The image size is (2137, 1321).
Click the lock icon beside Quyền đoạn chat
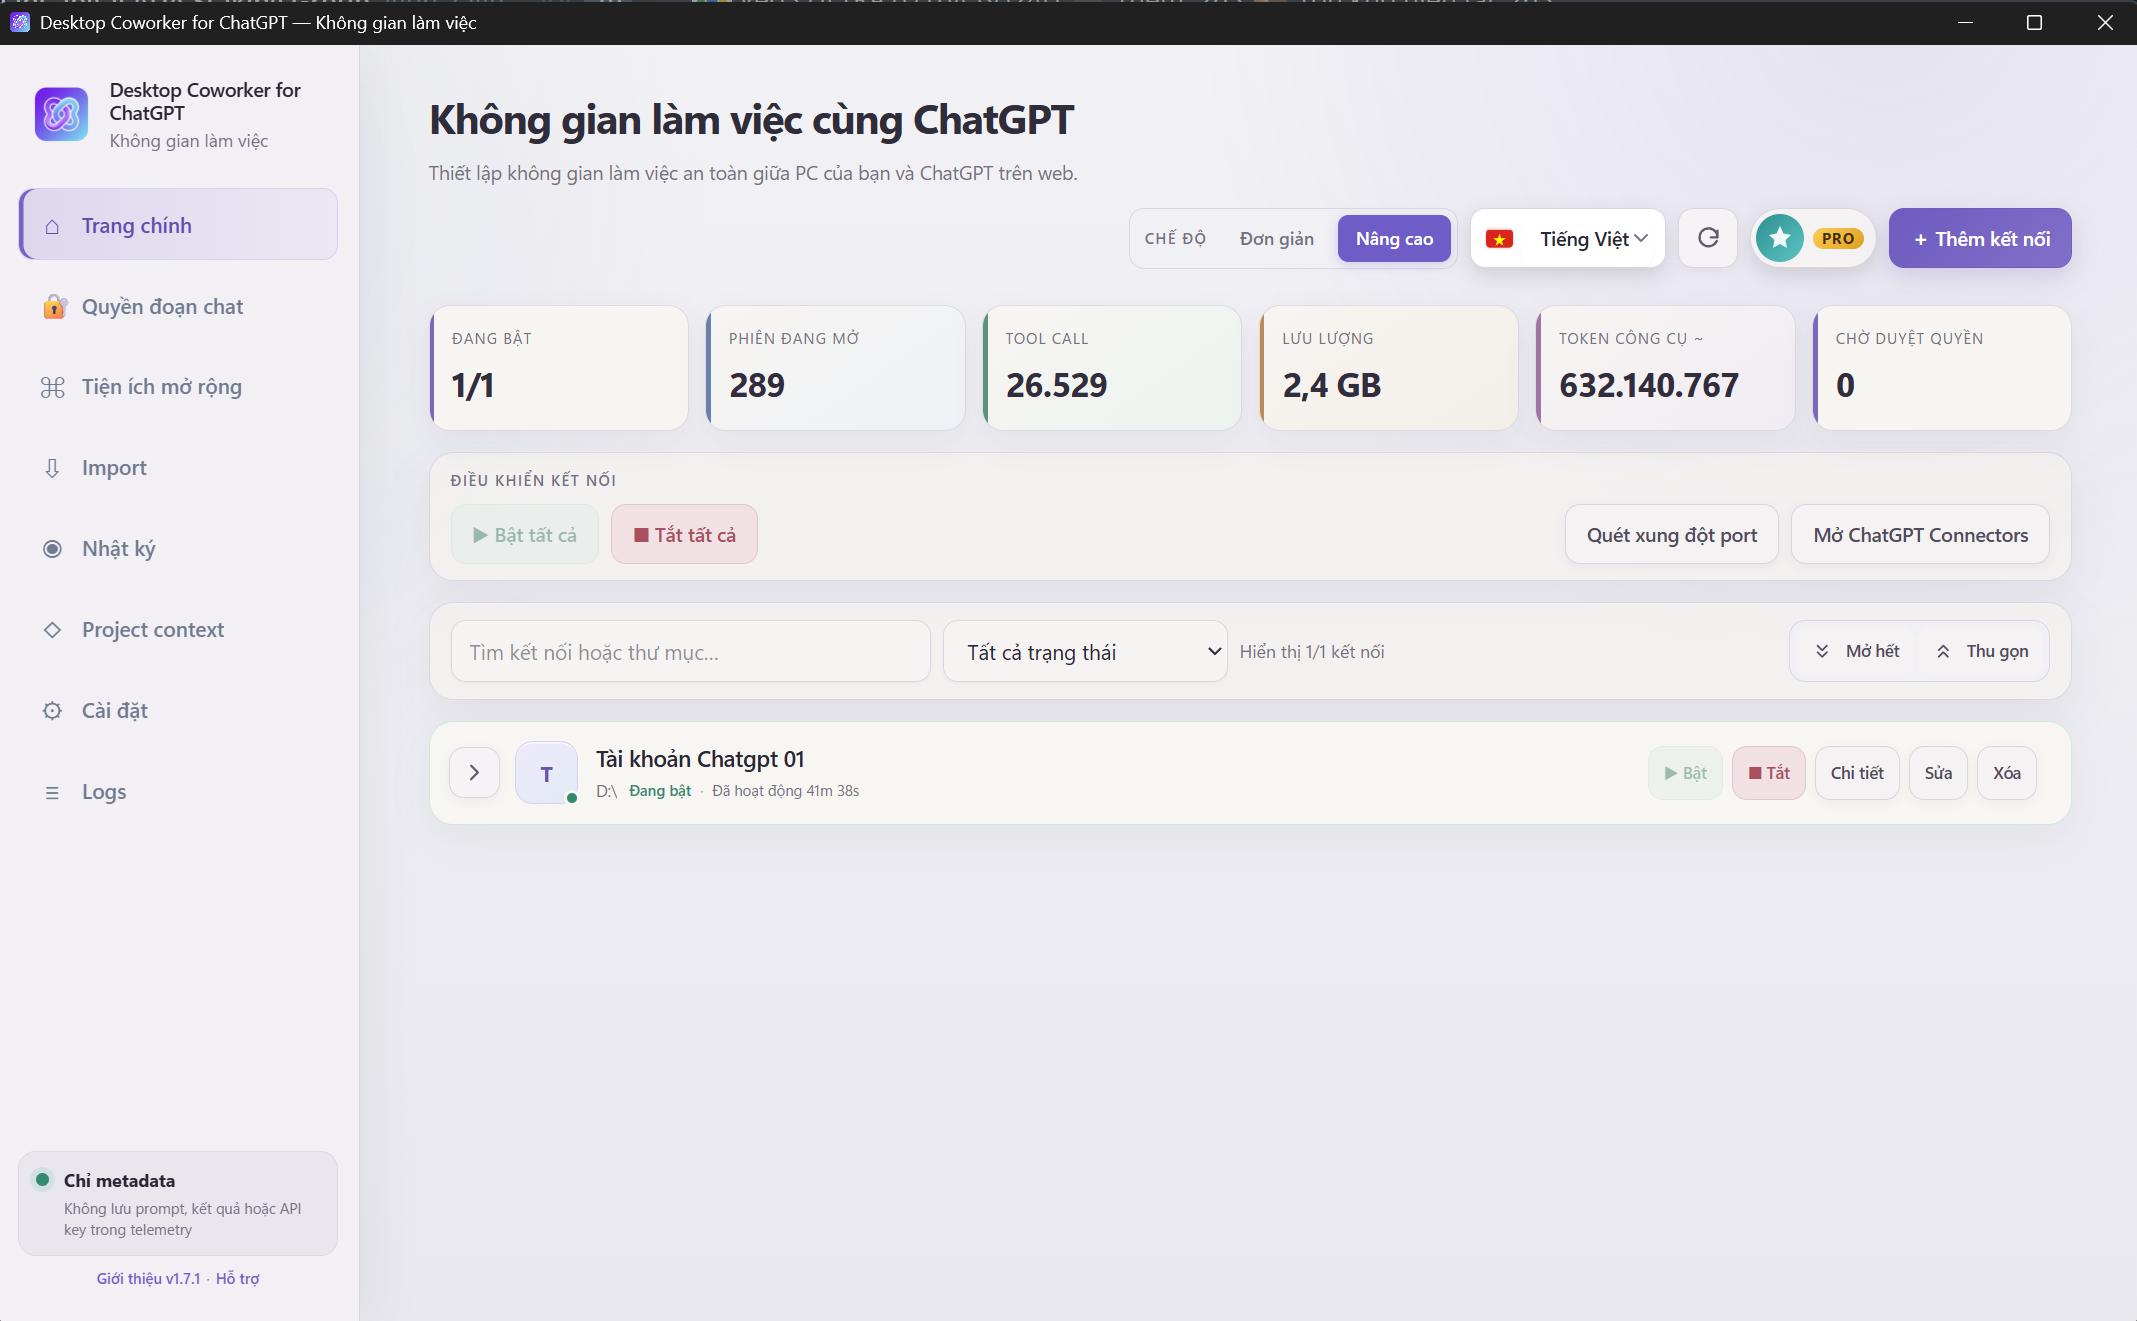pos(53,307)
